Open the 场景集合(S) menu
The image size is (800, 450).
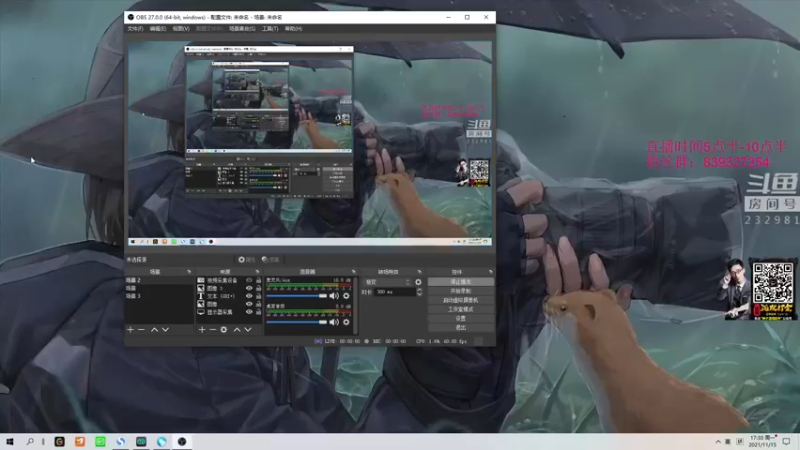tap(242, 29)
